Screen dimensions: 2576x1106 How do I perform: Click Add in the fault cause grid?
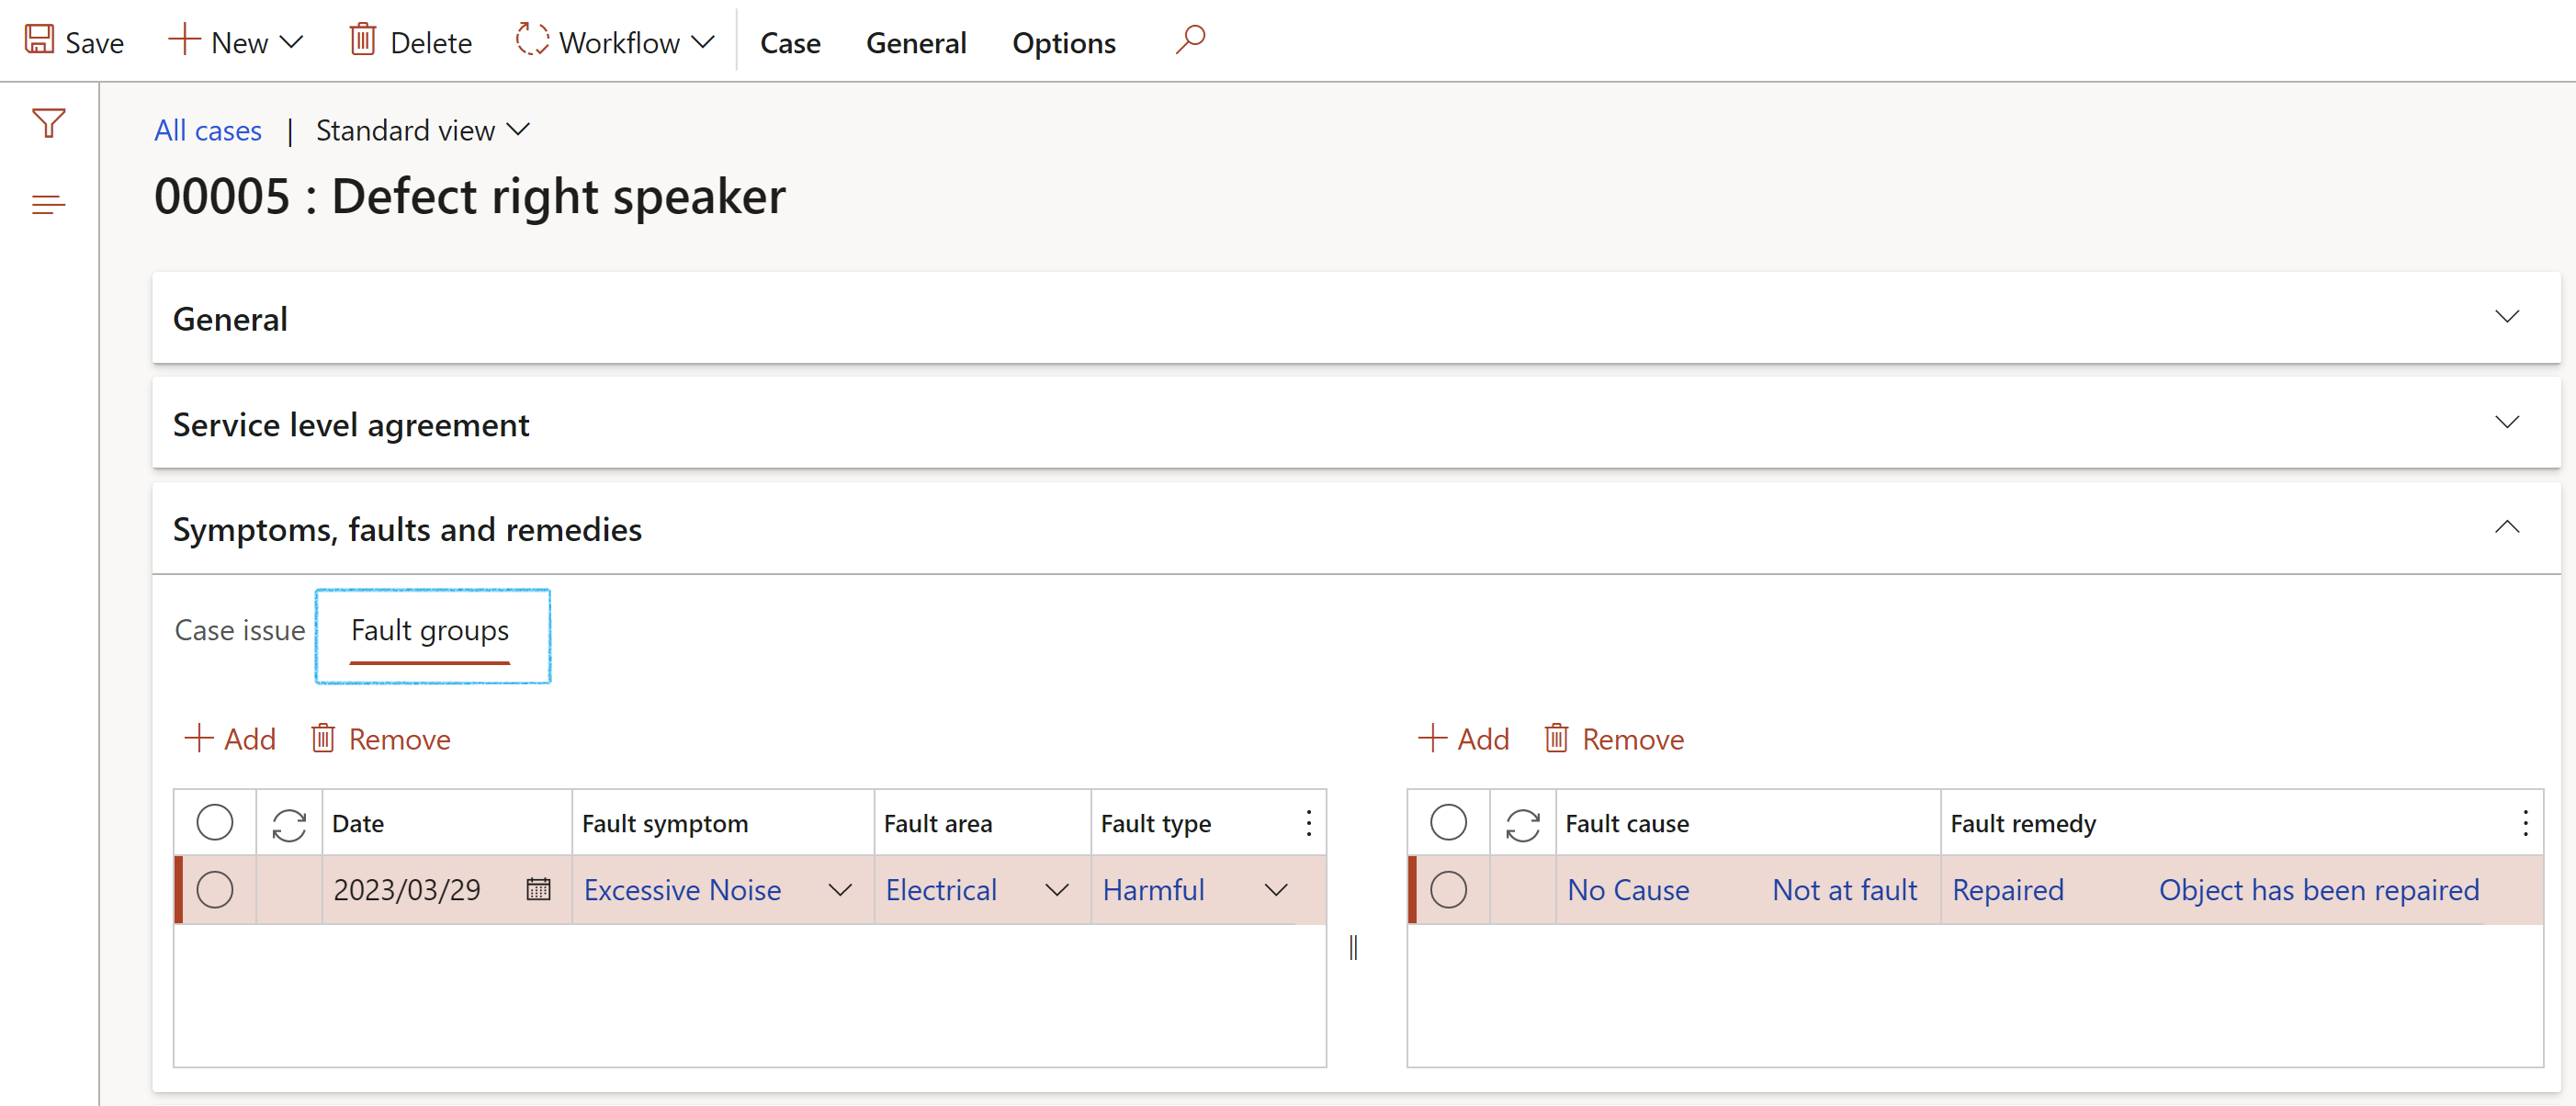1464,739
